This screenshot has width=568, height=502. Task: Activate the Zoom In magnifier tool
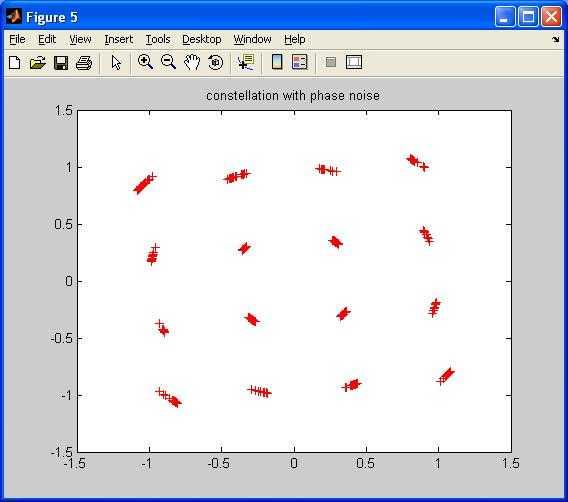(145, 62)
